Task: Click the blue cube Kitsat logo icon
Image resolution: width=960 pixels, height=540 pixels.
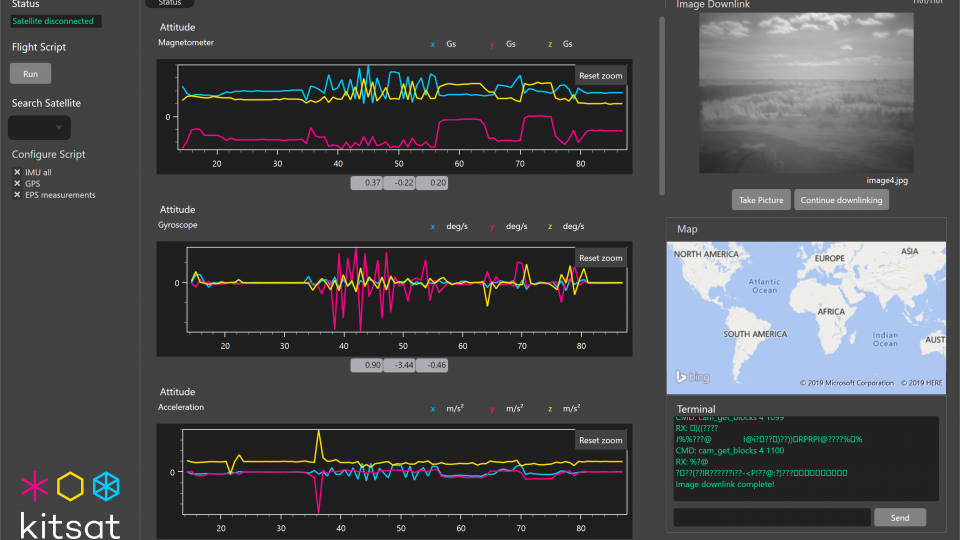Action: [106, 486]
